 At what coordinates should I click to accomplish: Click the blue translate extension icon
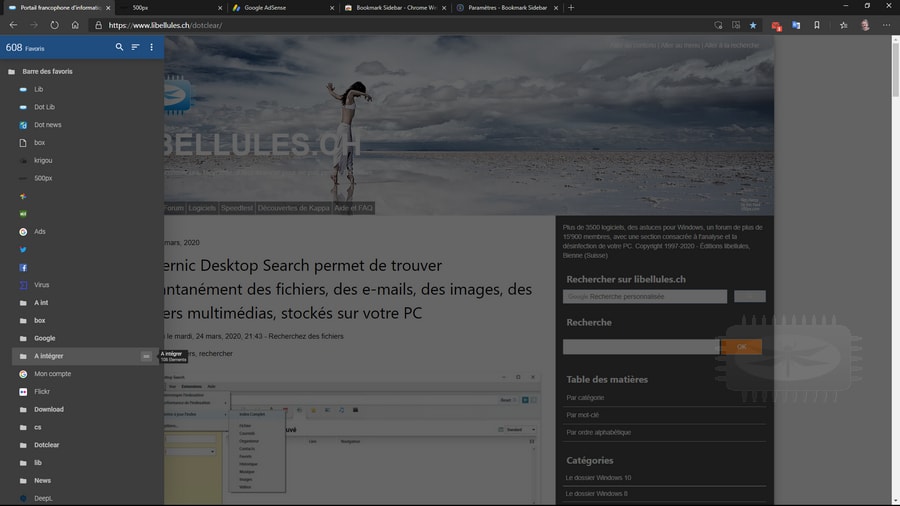coord(796,25)
